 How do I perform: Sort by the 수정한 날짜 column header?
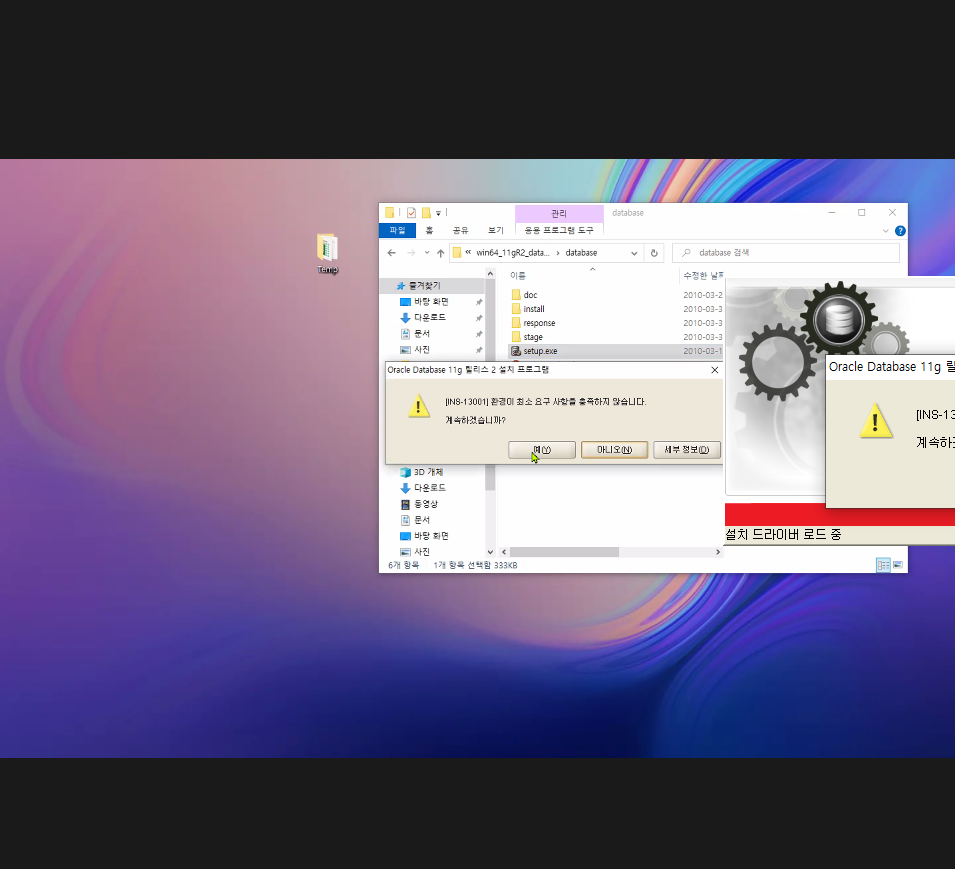[703, 276]
